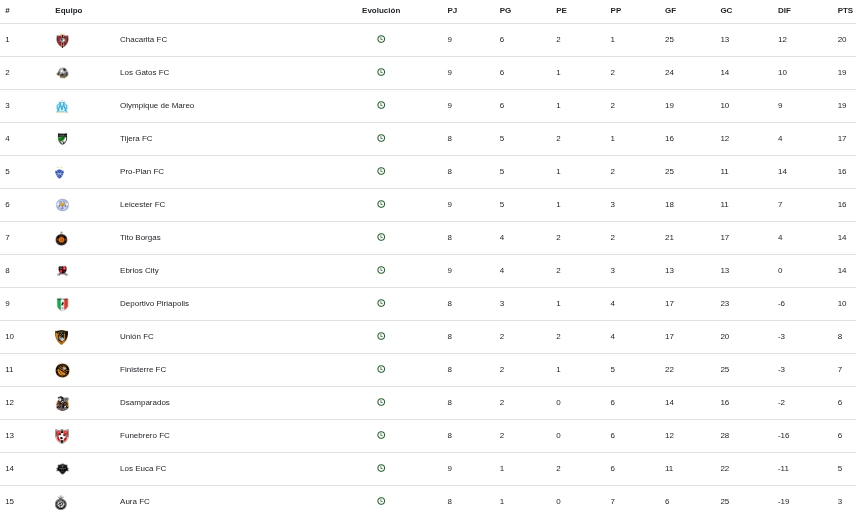Click Pro-Plan FC's goal difference 14

click(x=782, y=171)
